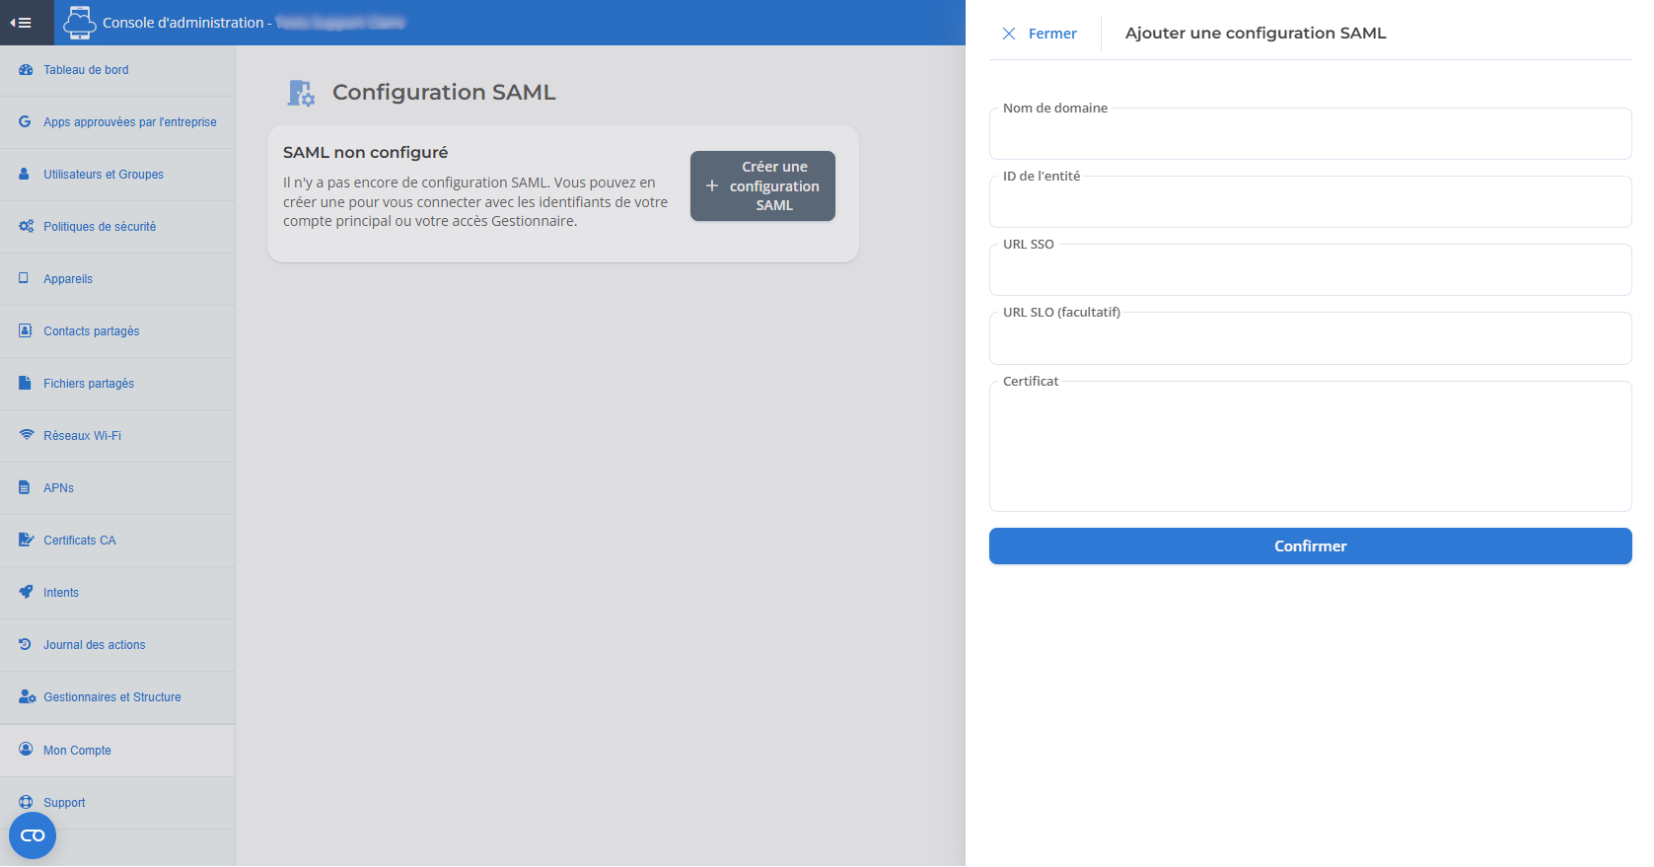Open the Appareils section
Image resolution: width=1654 pixels, height=867 pixels.
pyautogui.click(x=68, y=279)
